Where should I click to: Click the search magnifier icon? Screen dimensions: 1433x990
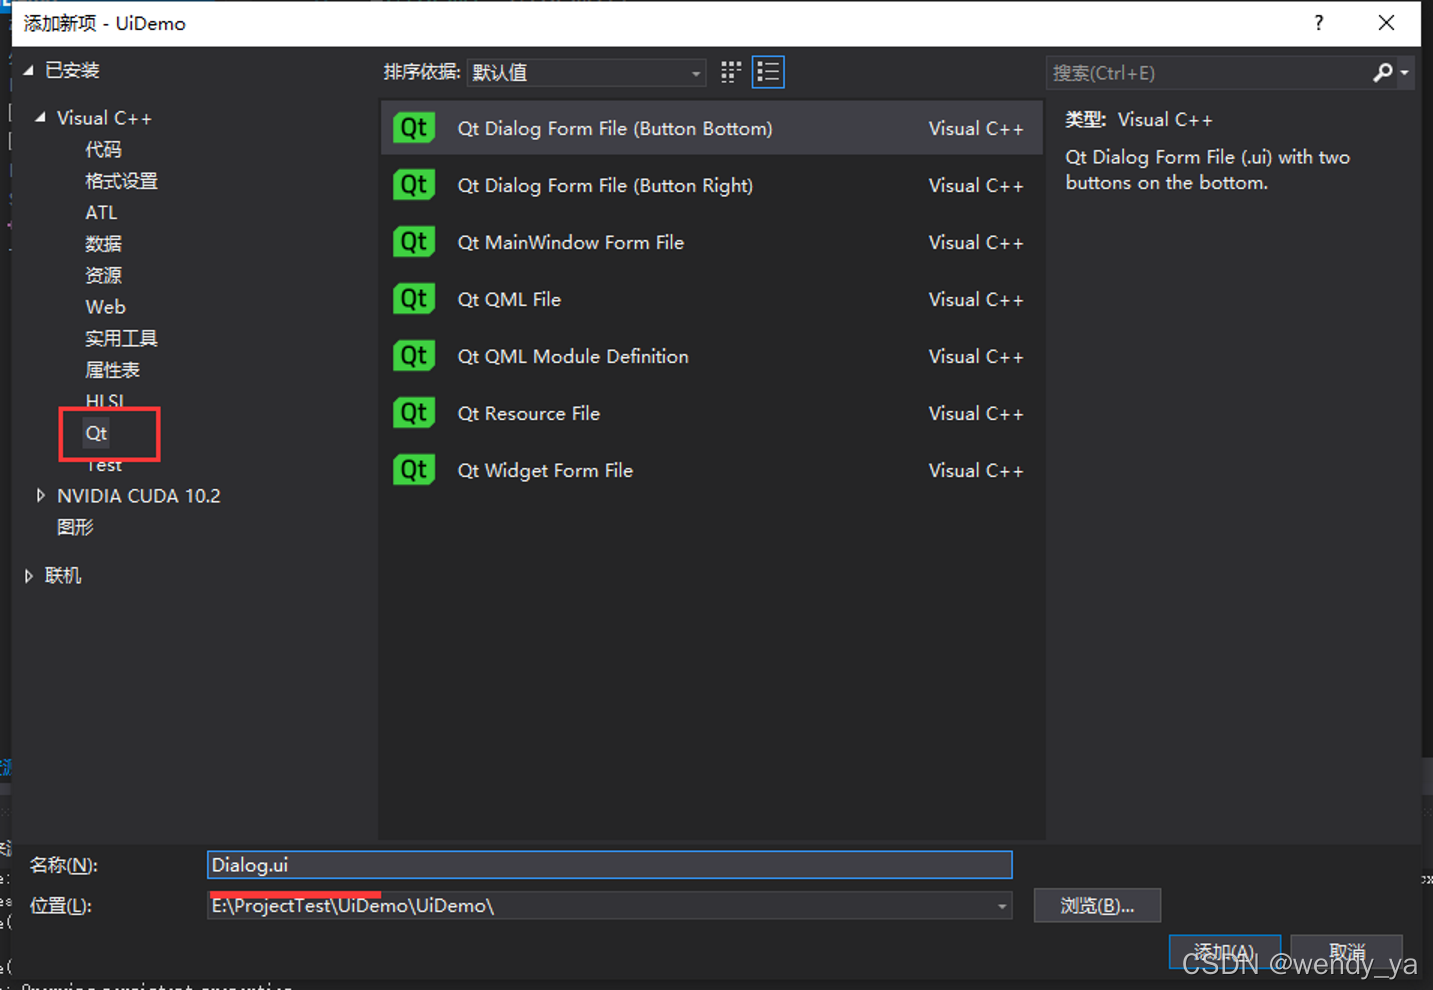tap(1382, 73)
